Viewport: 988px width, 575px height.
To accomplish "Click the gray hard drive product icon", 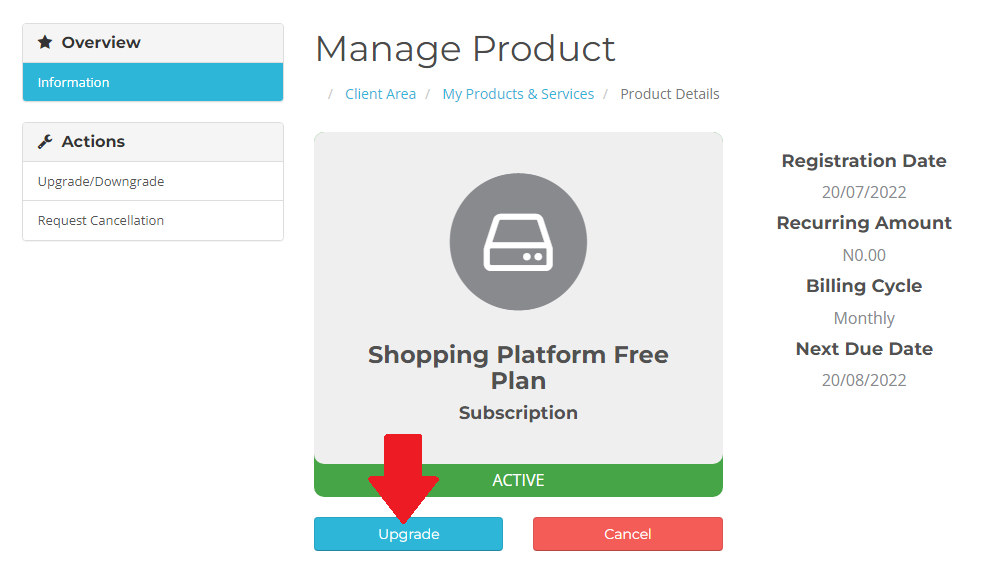I will [518, 242].
